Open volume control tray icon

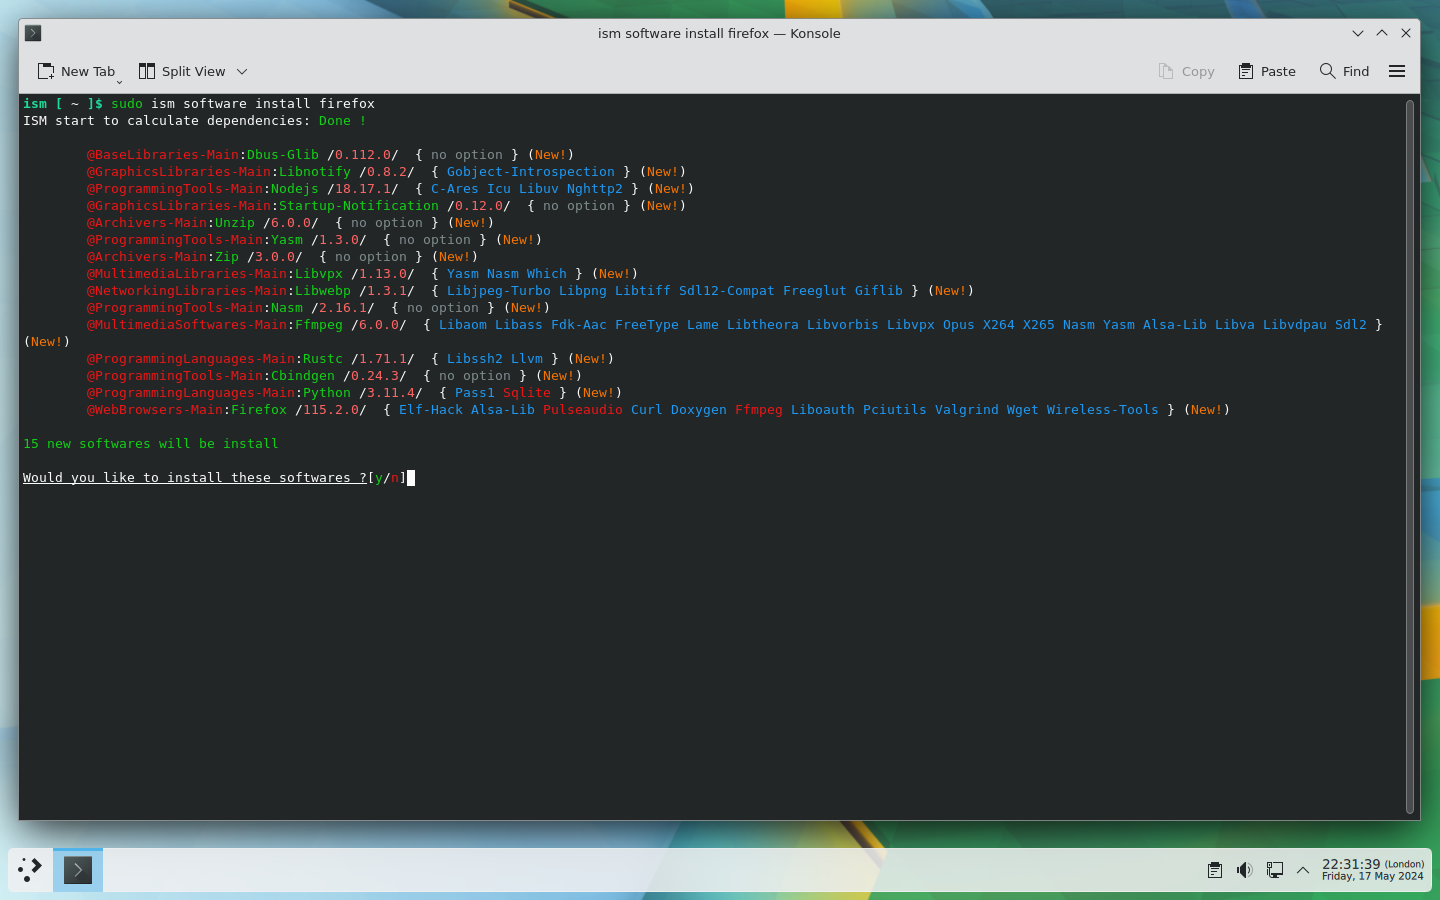(x=1245, y=870)
